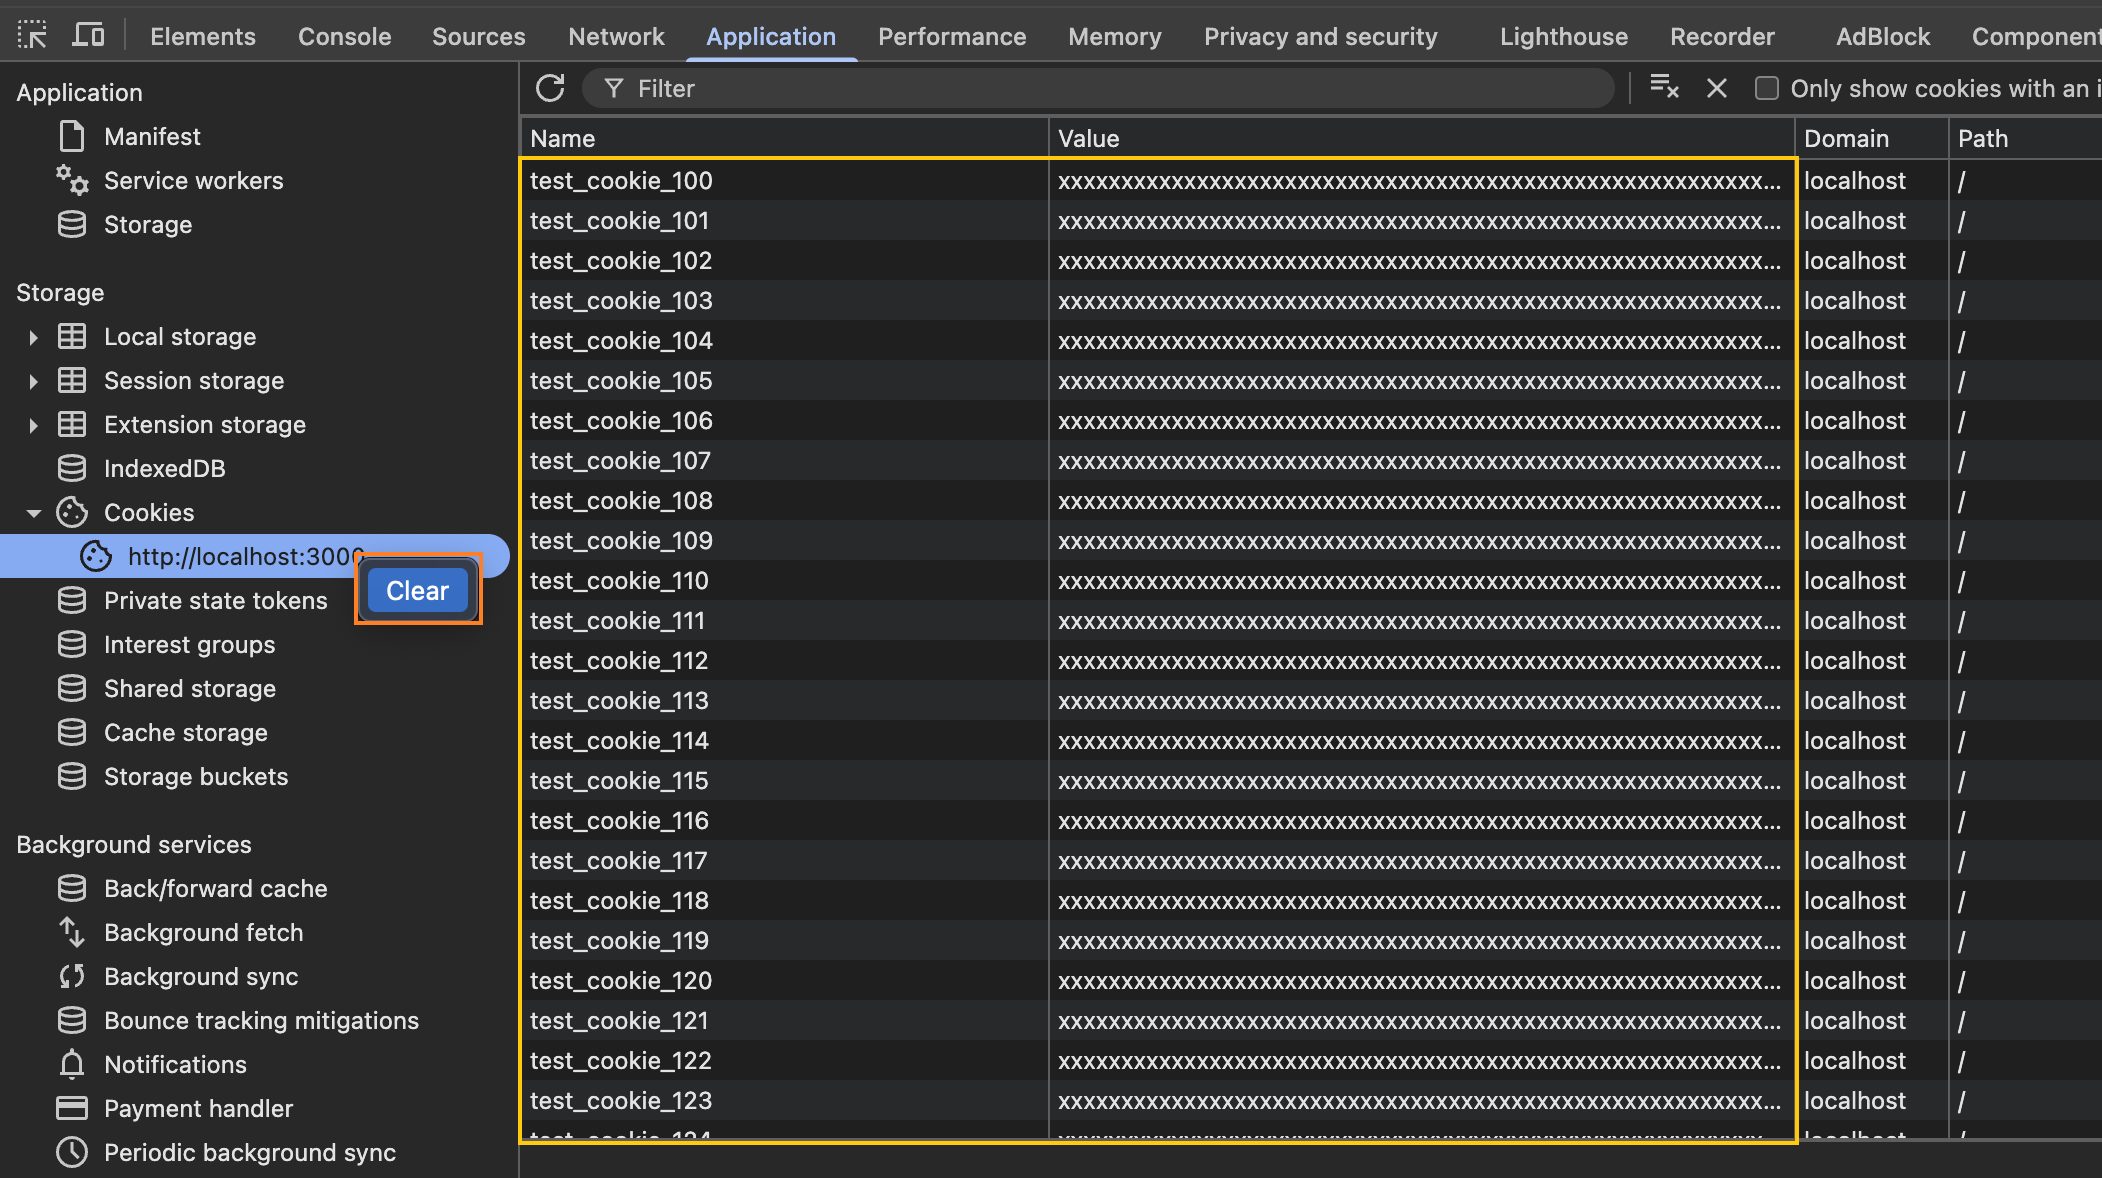
Task: Click the Payment handler card icon
Action: coord(72,1108)
